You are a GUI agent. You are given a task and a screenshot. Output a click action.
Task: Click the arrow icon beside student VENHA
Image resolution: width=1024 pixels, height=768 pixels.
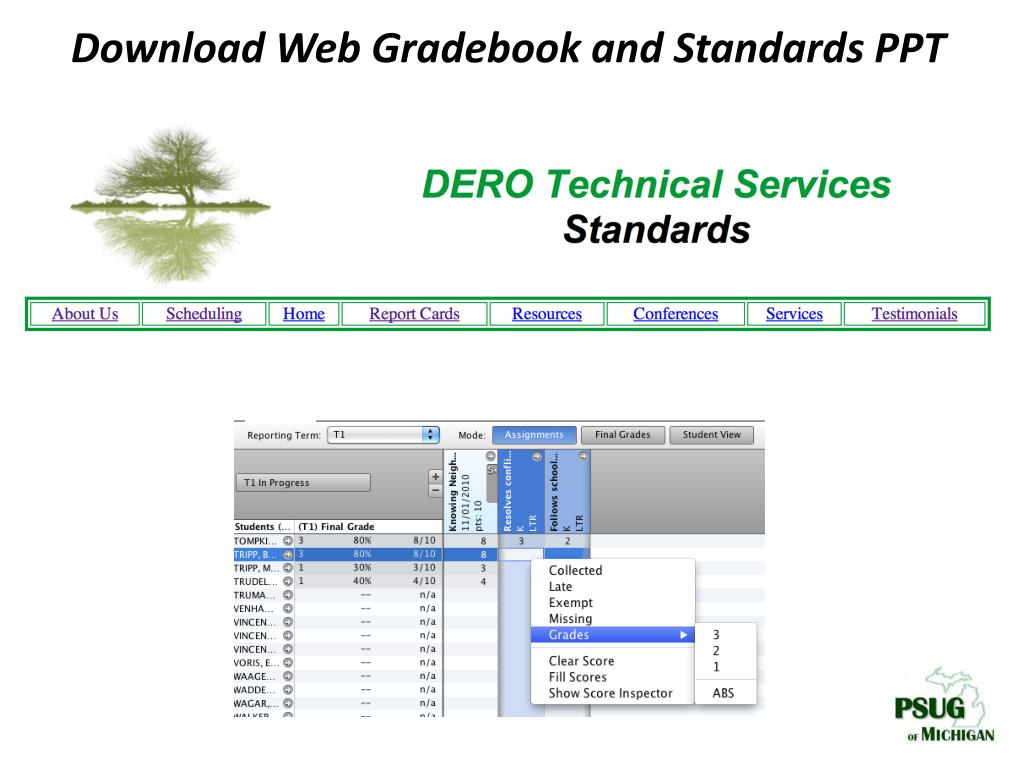click(288, 609)
